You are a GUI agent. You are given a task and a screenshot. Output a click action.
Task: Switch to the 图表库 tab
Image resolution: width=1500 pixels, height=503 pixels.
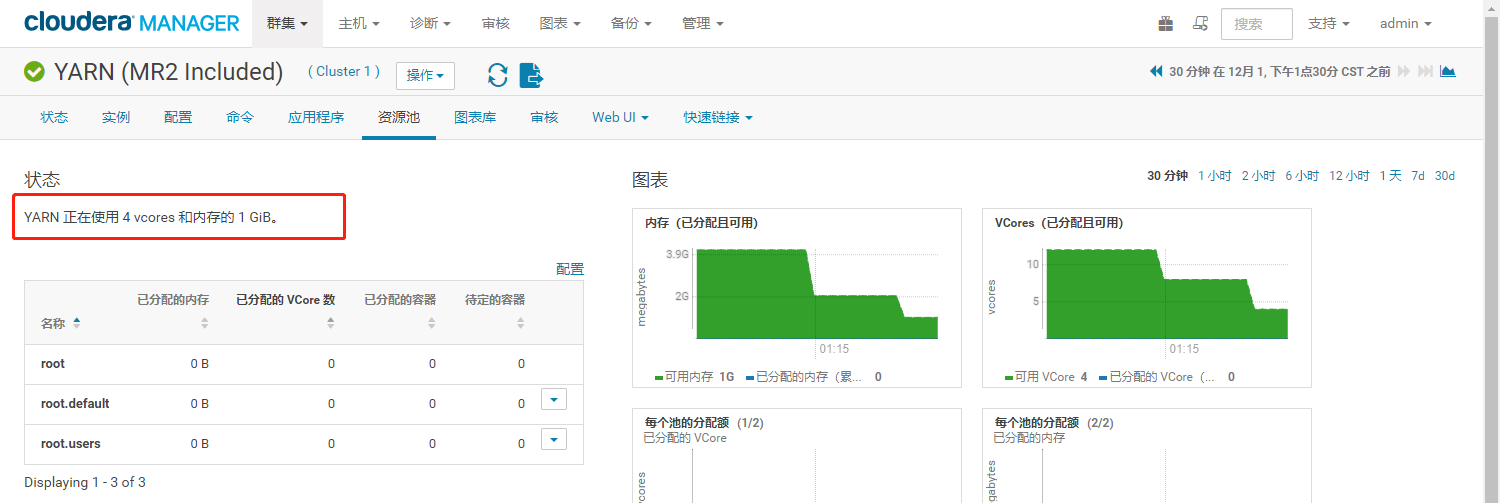(x=475, y=117)
